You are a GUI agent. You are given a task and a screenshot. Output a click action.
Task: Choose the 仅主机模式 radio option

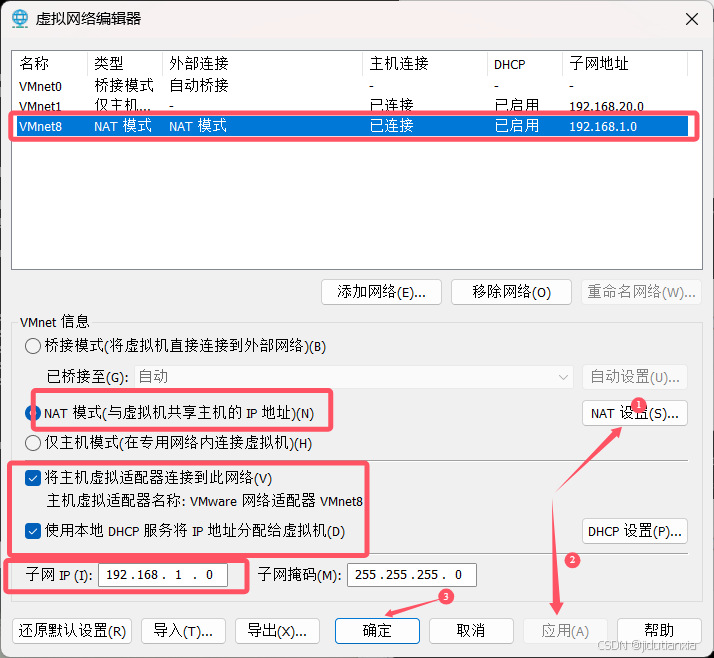pyautogui.click(x=33, y=443)
